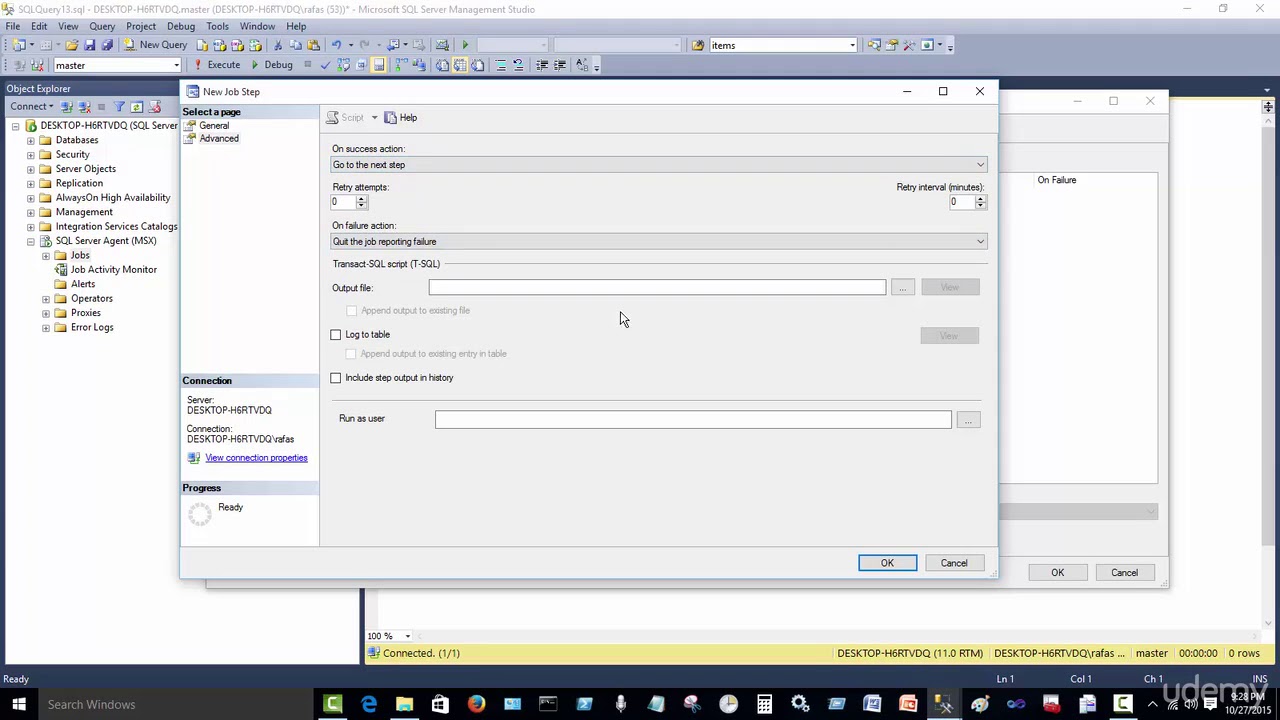Expand the Operators tree node
The height and width of the screenshot is (720, 1280).
(x=45, y=299)
